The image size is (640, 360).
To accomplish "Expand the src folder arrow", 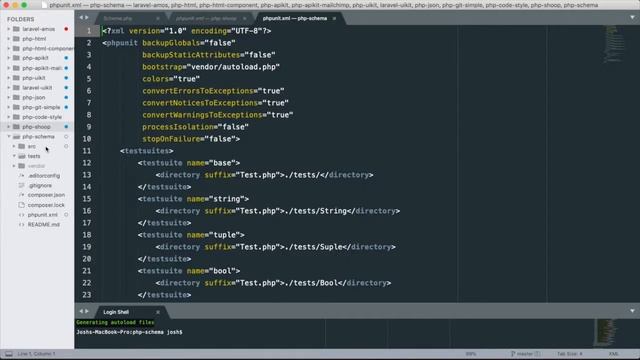I will coord(14,147).
